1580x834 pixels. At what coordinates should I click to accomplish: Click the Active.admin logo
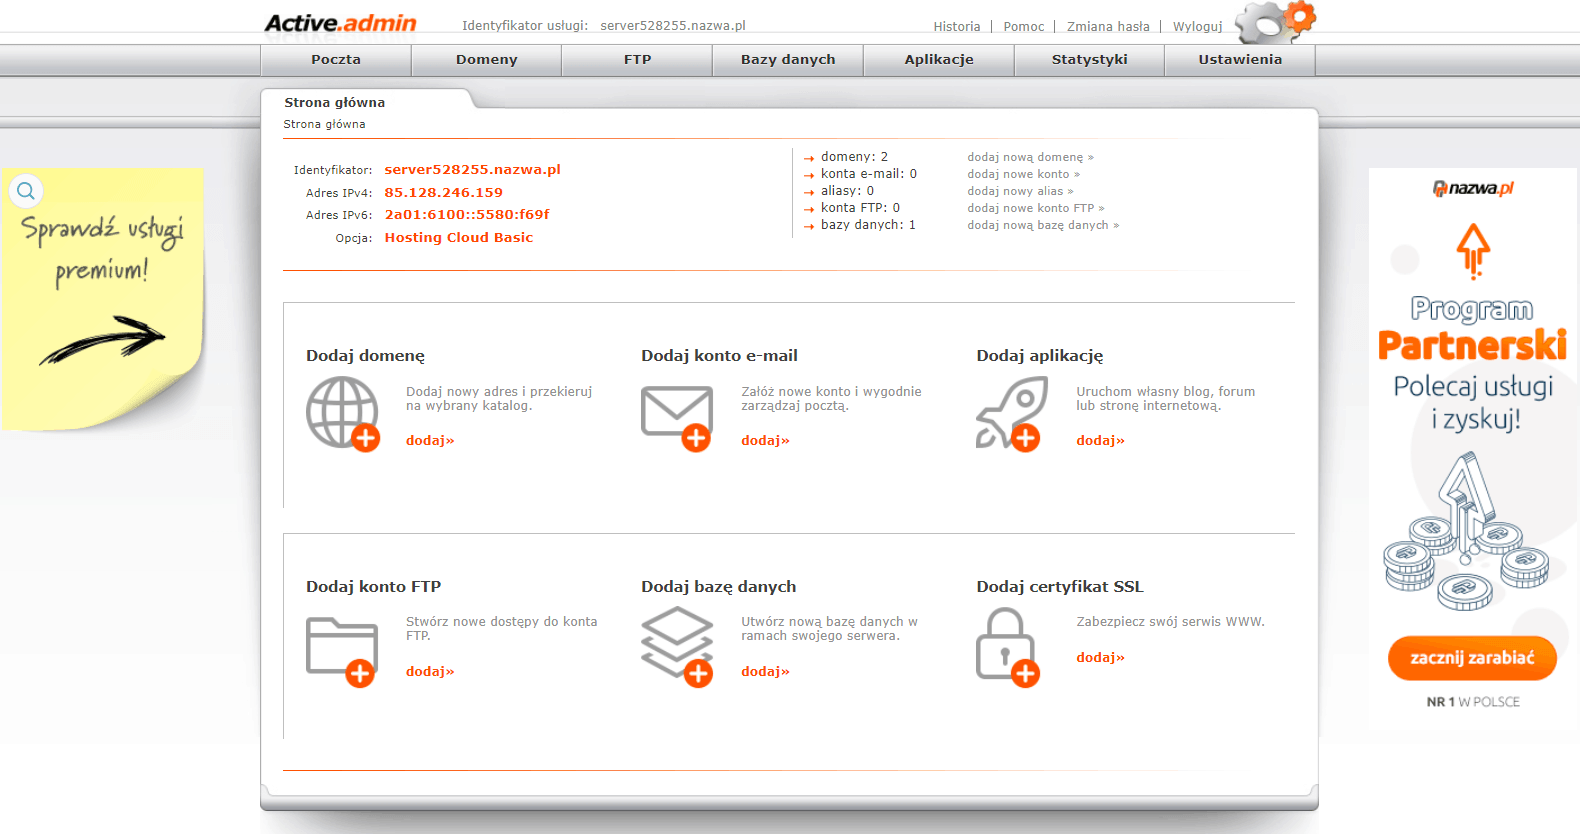click(x=340, y=23)
